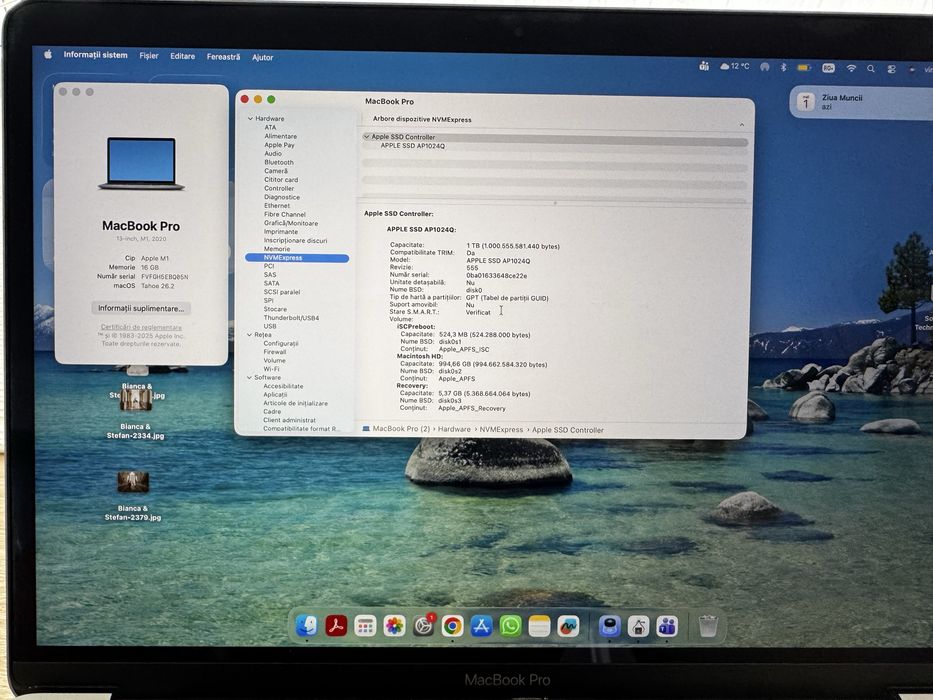Launch Adobe Acrobat from the dock

coord(336,626)
